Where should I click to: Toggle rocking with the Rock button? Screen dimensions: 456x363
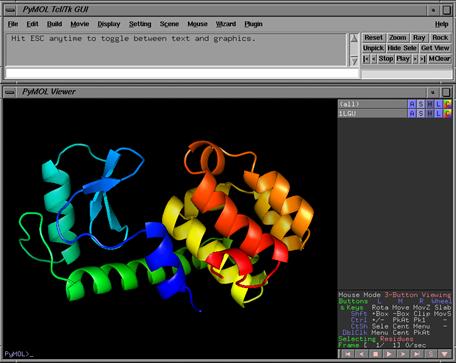click(440, 38)
